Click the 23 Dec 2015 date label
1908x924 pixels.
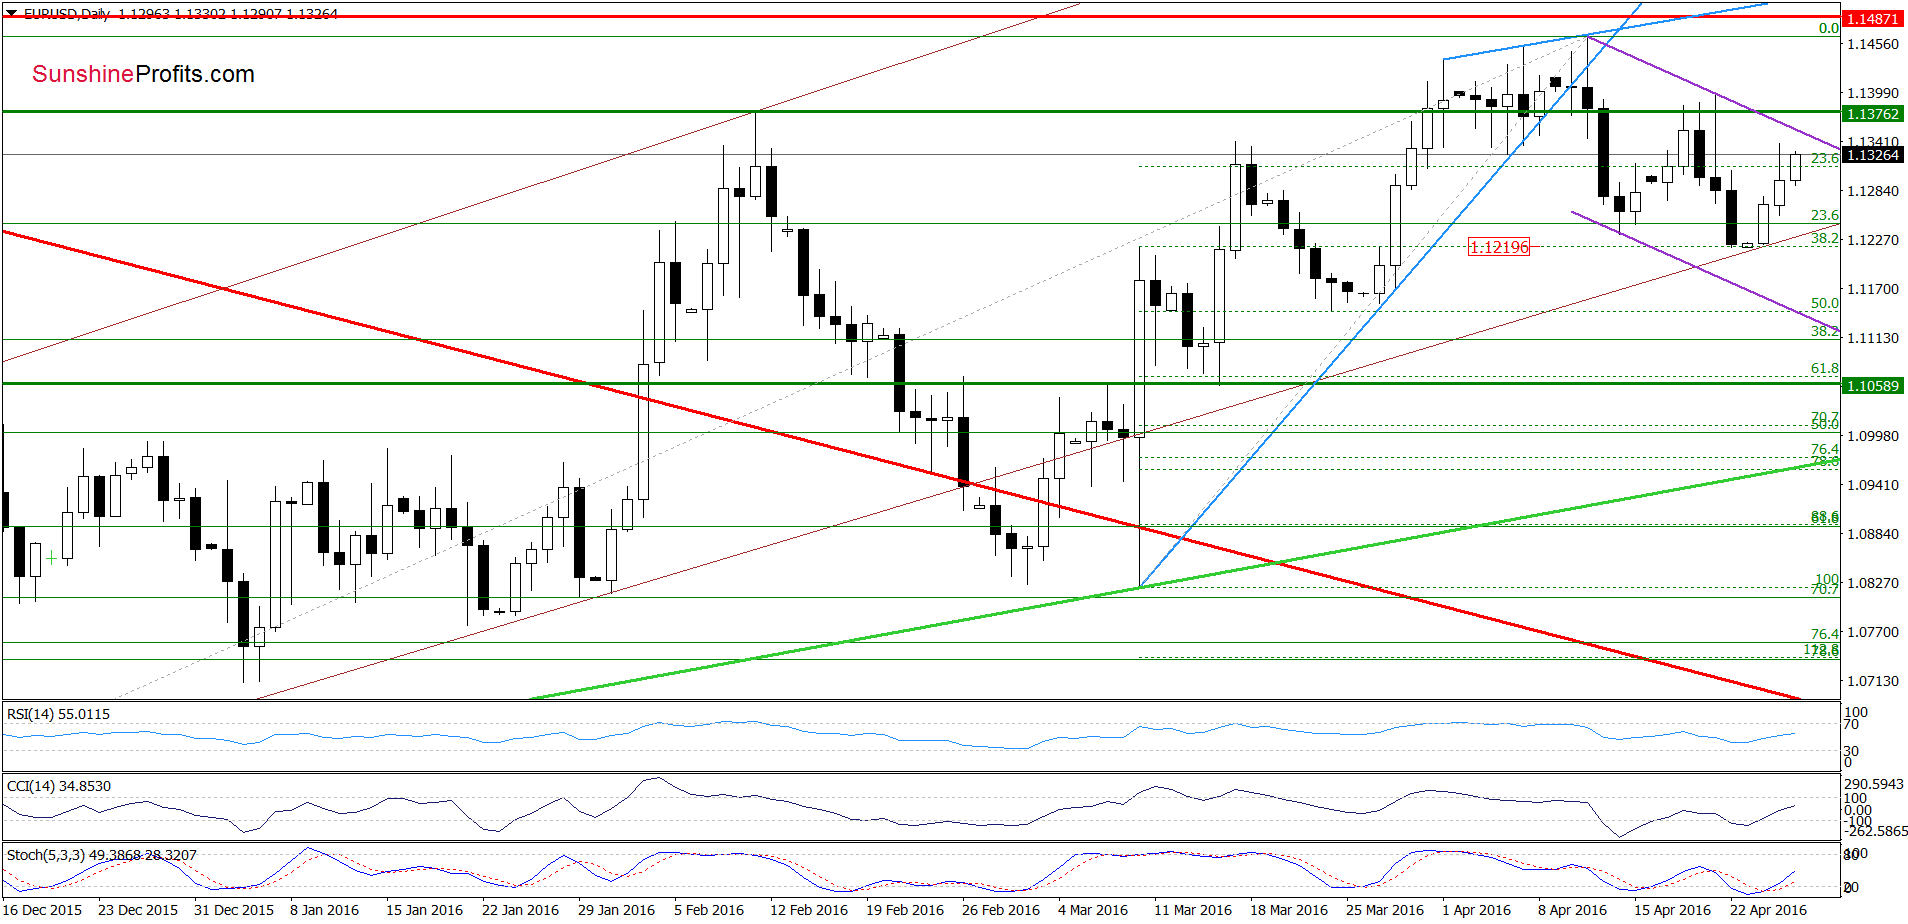click(138, 910)
